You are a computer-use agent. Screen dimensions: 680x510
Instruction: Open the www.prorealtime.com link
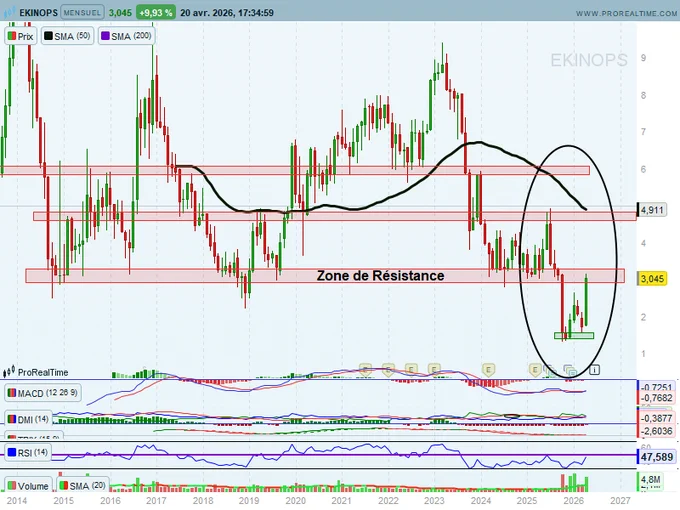coord(626,13)
